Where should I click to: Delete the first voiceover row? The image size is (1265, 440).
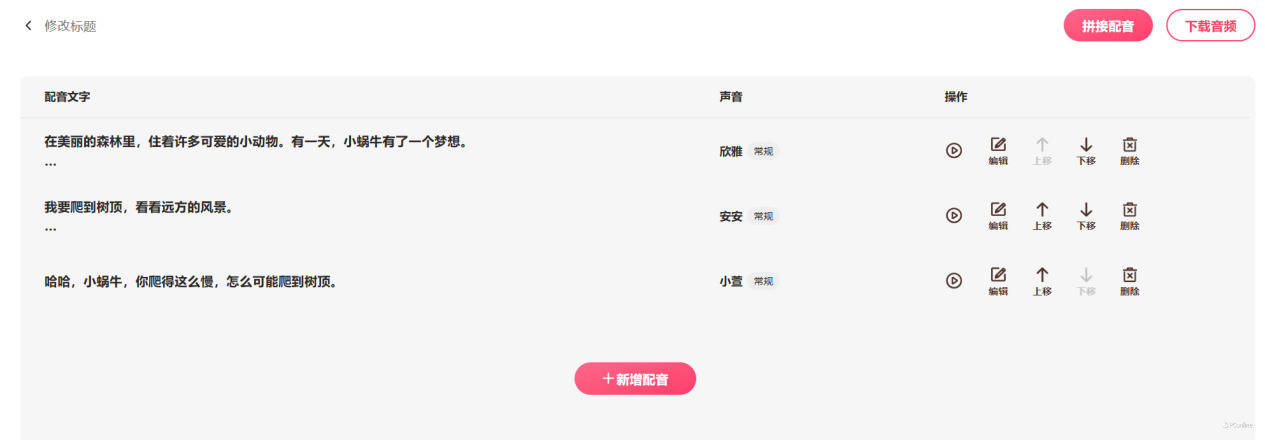tap(1130, 151)
